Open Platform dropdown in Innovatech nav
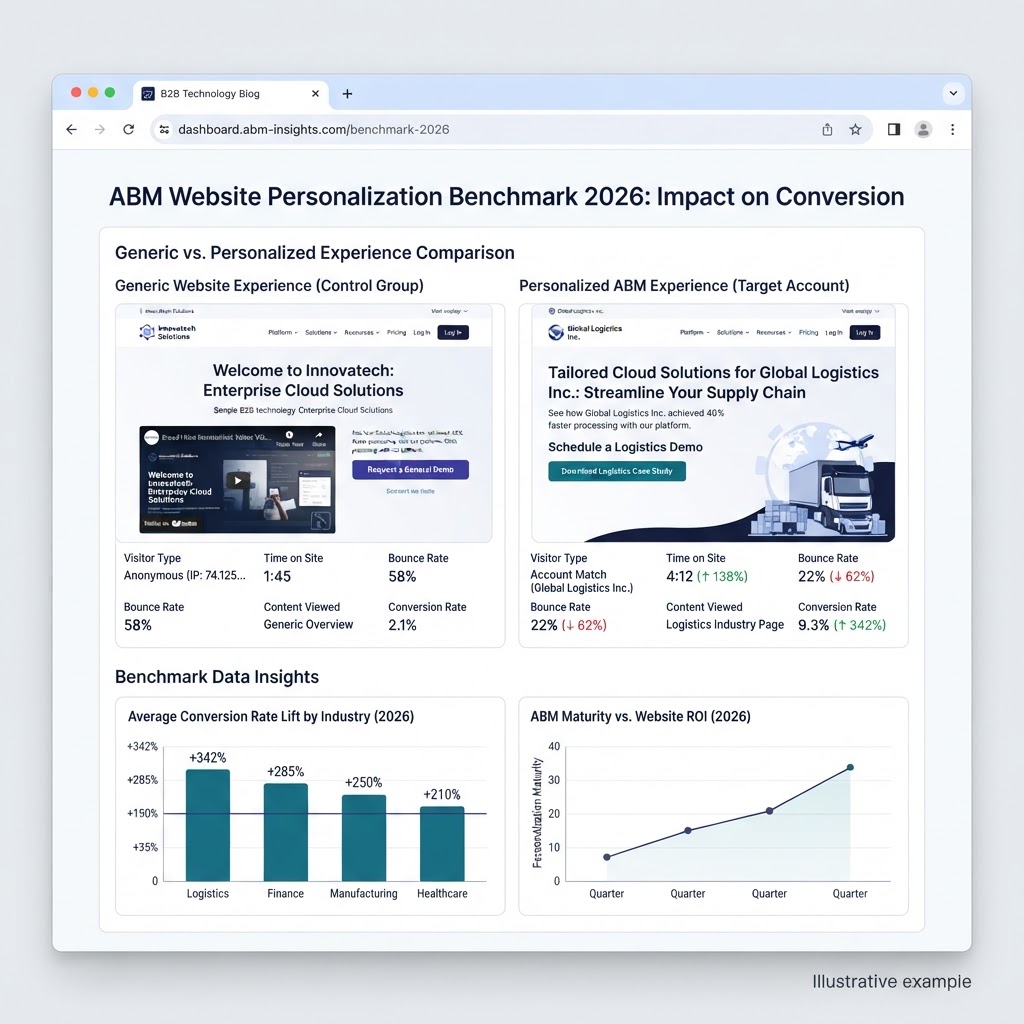 283,332
